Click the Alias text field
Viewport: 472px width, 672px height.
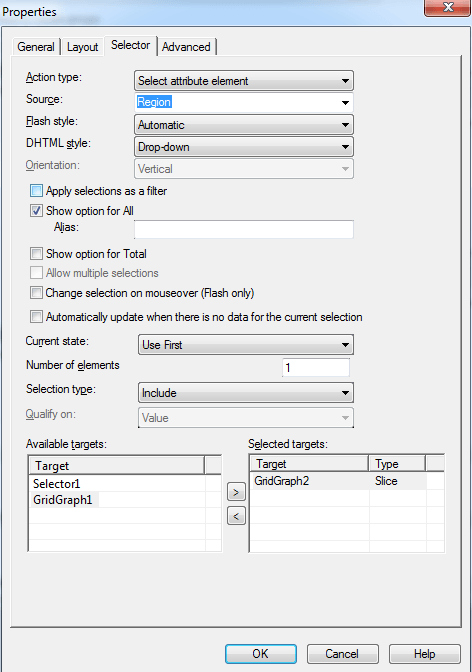244,229
